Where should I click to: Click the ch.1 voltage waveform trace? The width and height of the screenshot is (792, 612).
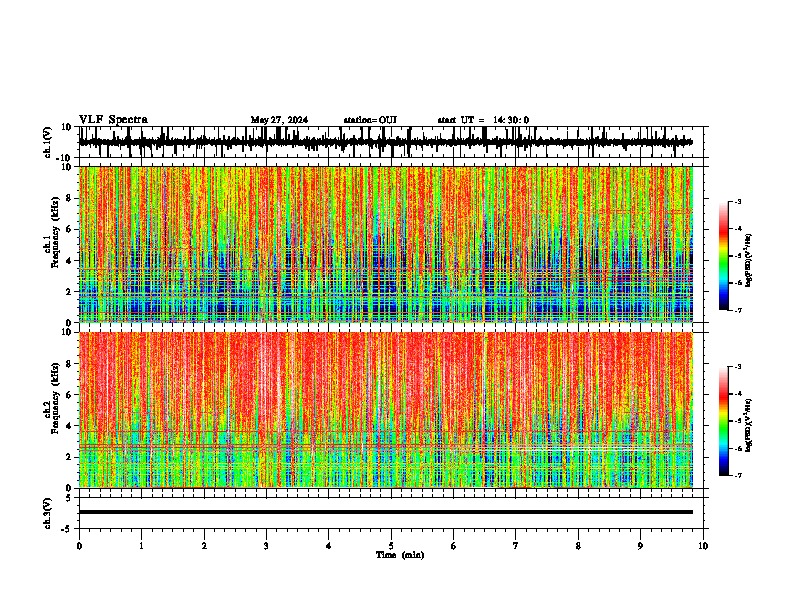(385, 142)
